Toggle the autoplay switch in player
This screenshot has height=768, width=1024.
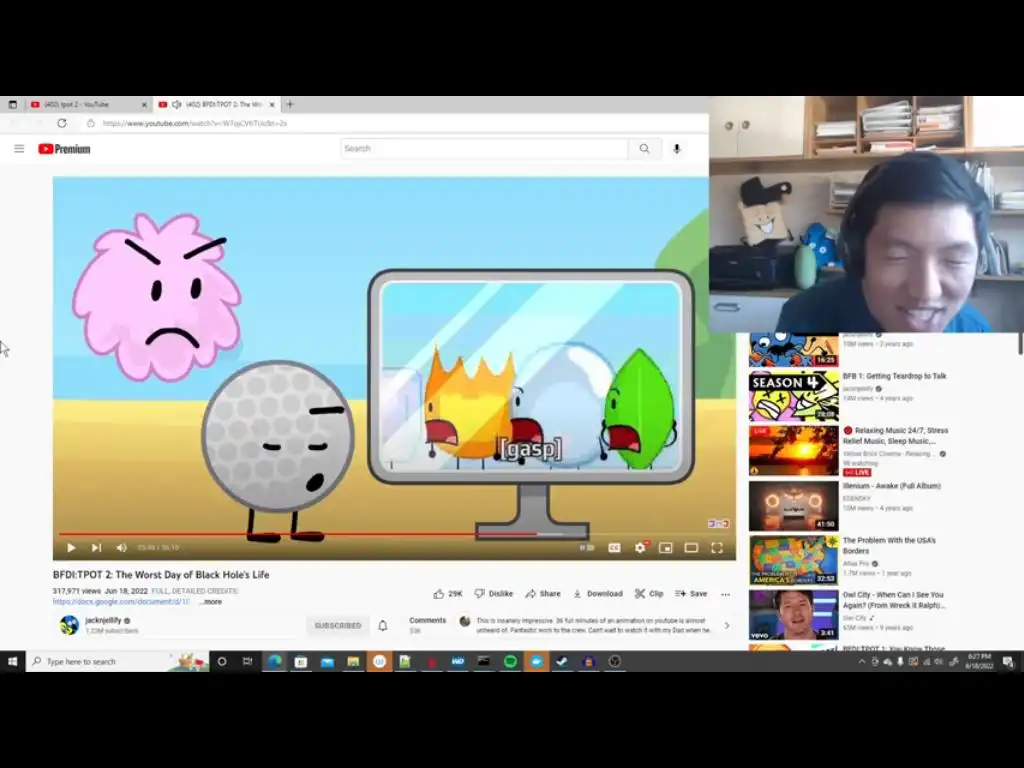pos(587,548)
